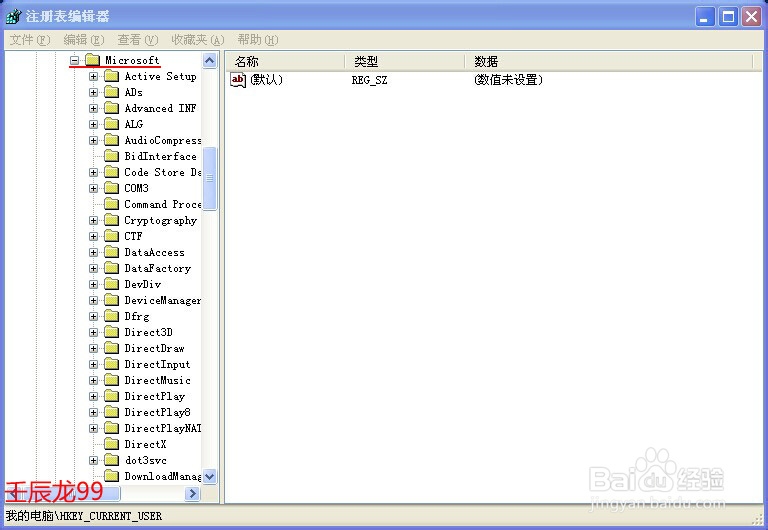Viewport: 768px width, 530px height.
Task: Select the DownloadManager key label
Action: pos(163,476)
